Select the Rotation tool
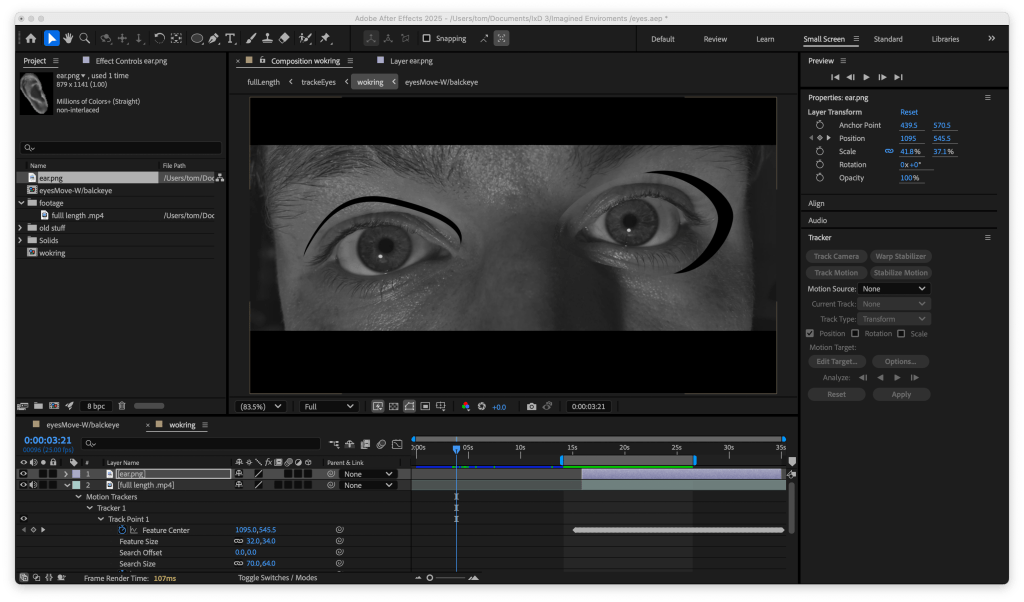The image size is (1024, 602). coord(159,39)
